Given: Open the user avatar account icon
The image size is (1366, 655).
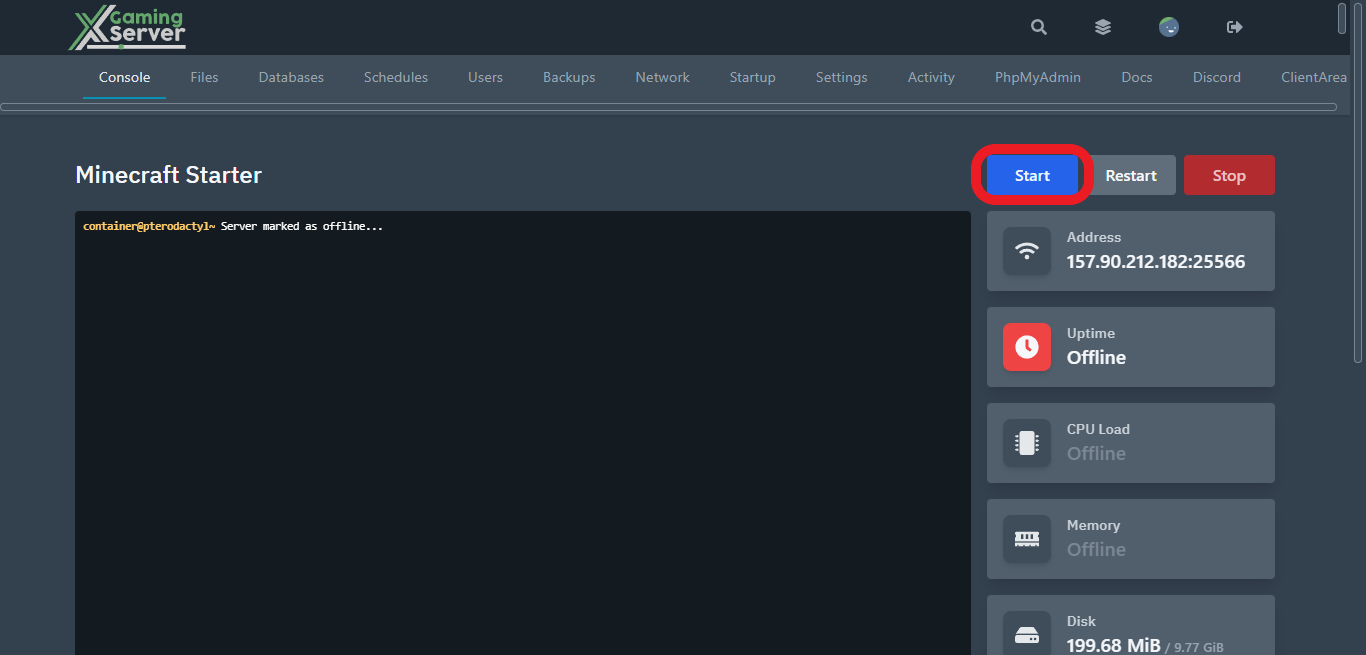Looking at the screenshot, I should pyautogui.click(x=1168, y=27).
